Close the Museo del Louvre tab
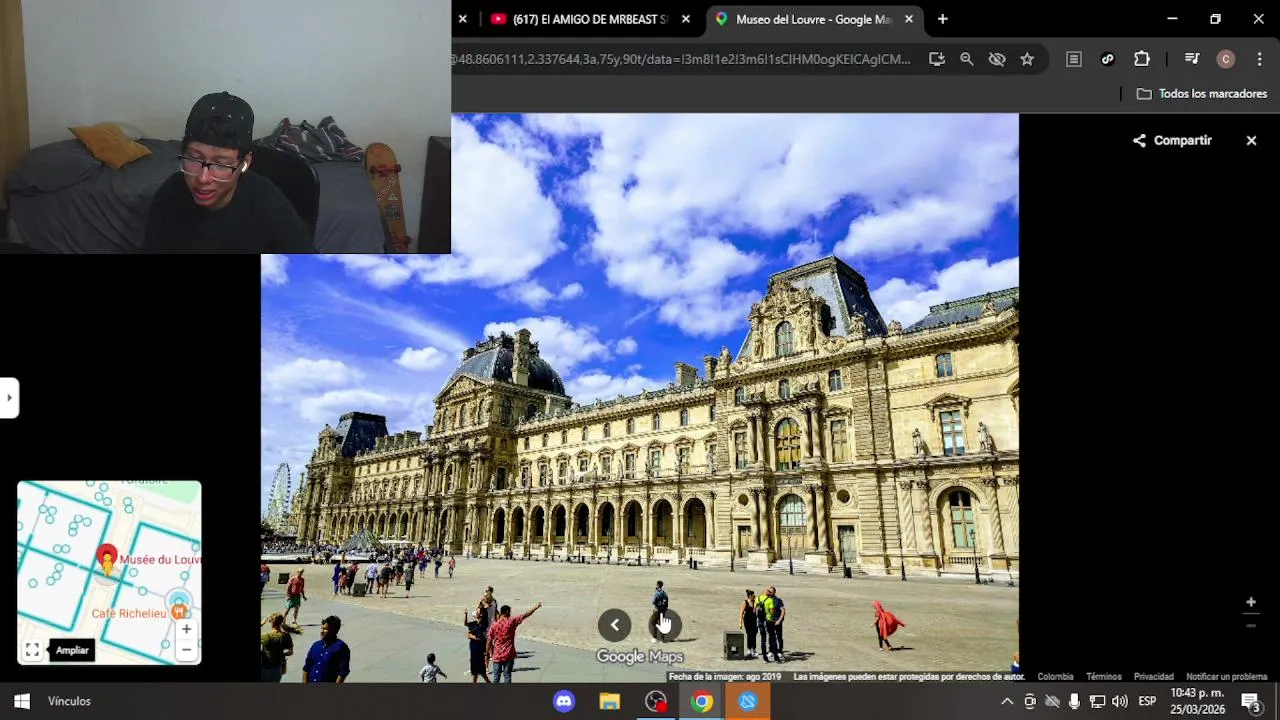The height and width of the screenshot is (720, 1280). (909, 19)
